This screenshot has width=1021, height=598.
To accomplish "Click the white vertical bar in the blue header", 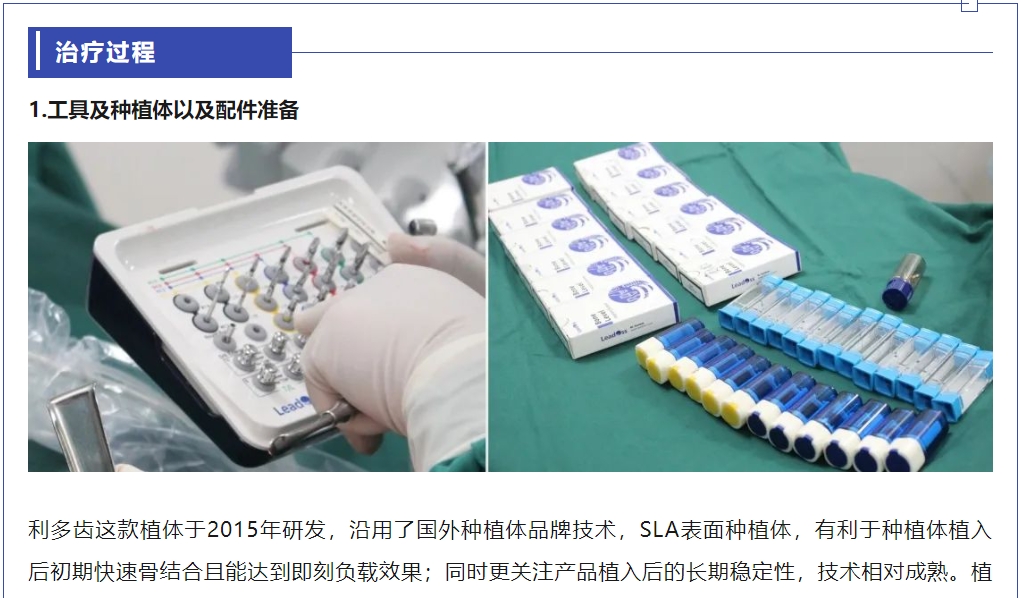I will [x=38, y=51].
